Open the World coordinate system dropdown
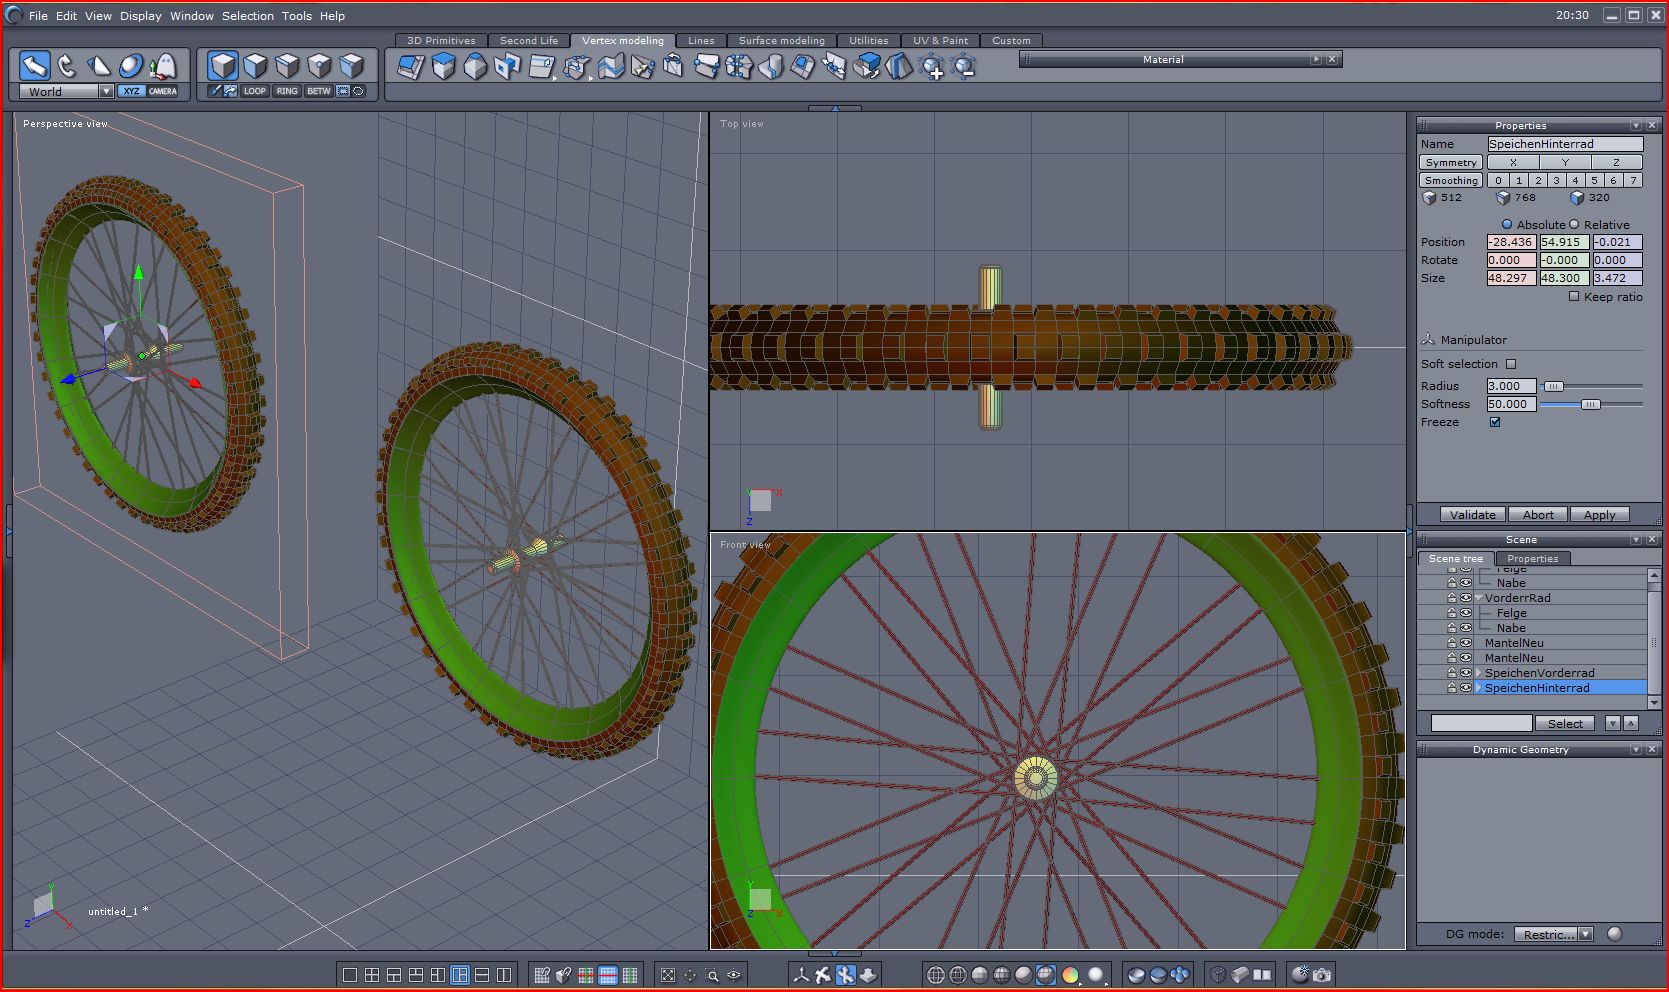This screenshot has width=1669, height=992. [x=106, y=91]
